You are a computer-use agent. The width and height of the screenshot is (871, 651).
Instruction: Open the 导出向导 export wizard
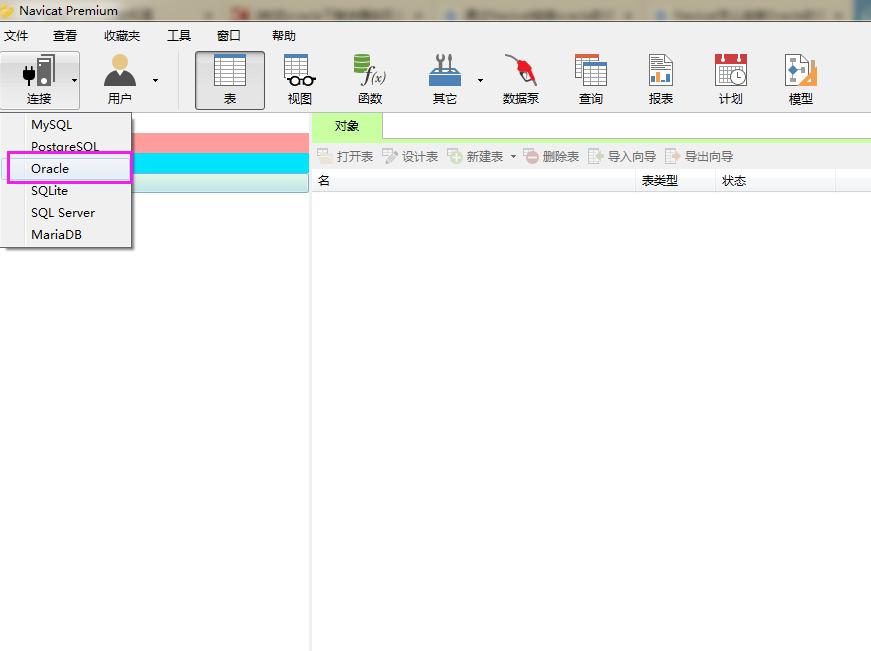pos(699,157)
